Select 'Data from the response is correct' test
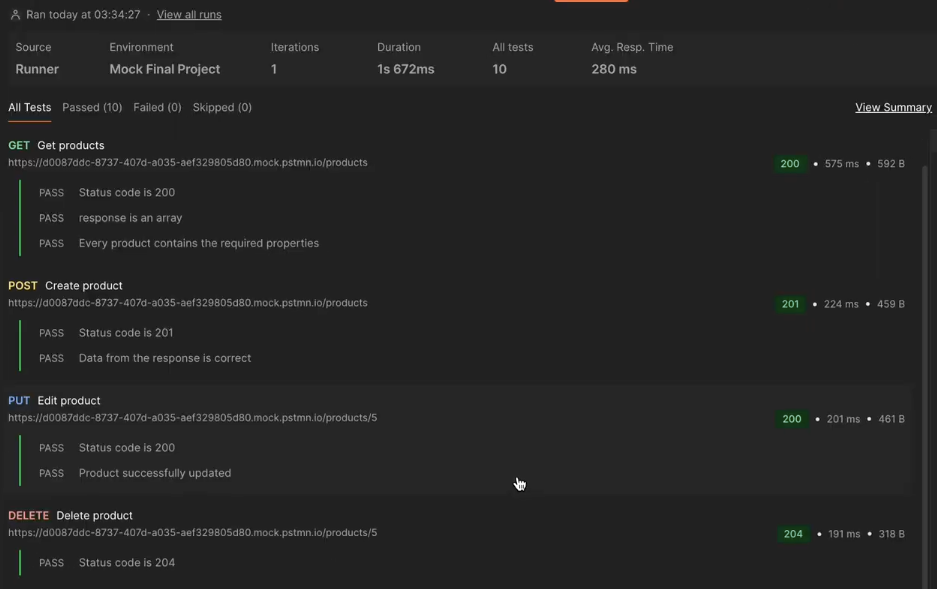This screenshot has width=937, height=589. (164, 358)
